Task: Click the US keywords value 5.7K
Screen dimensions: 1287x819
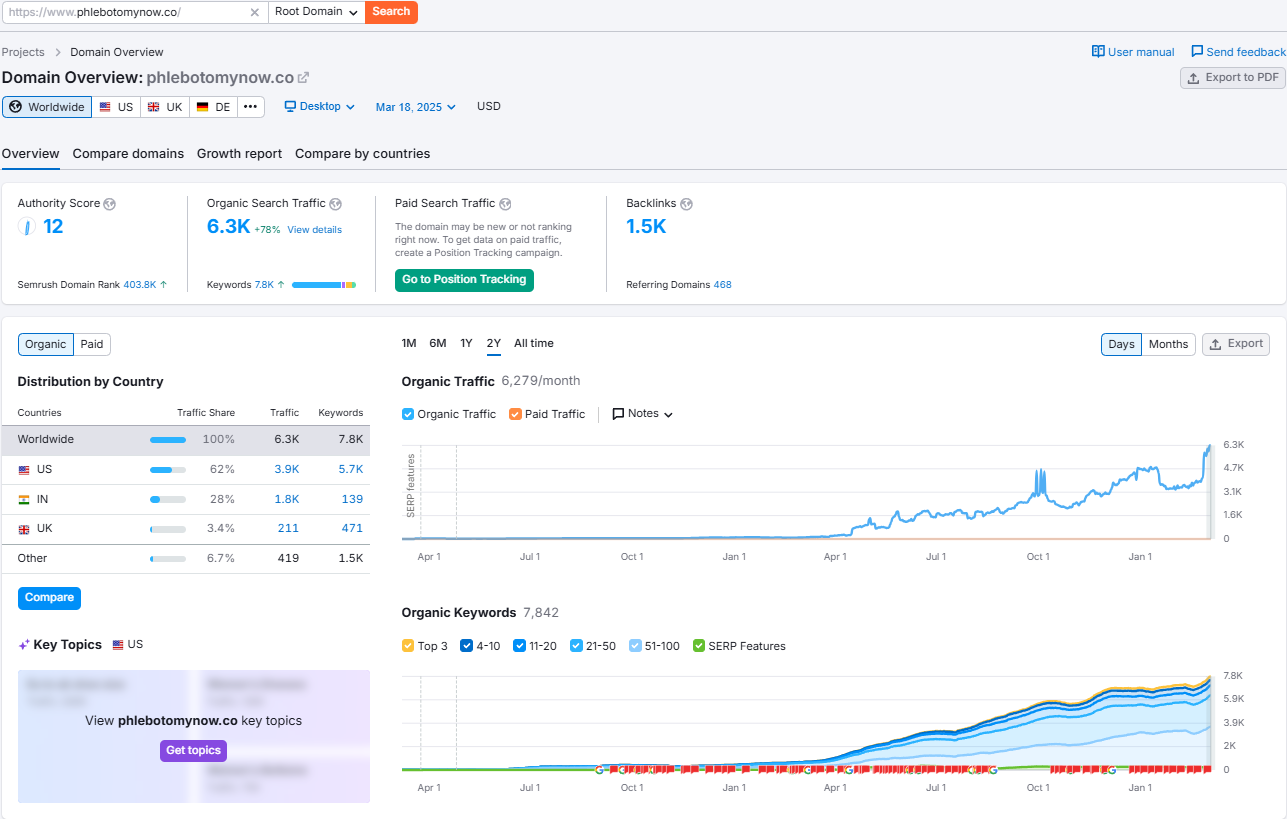Action: click(x=350, y=470)
